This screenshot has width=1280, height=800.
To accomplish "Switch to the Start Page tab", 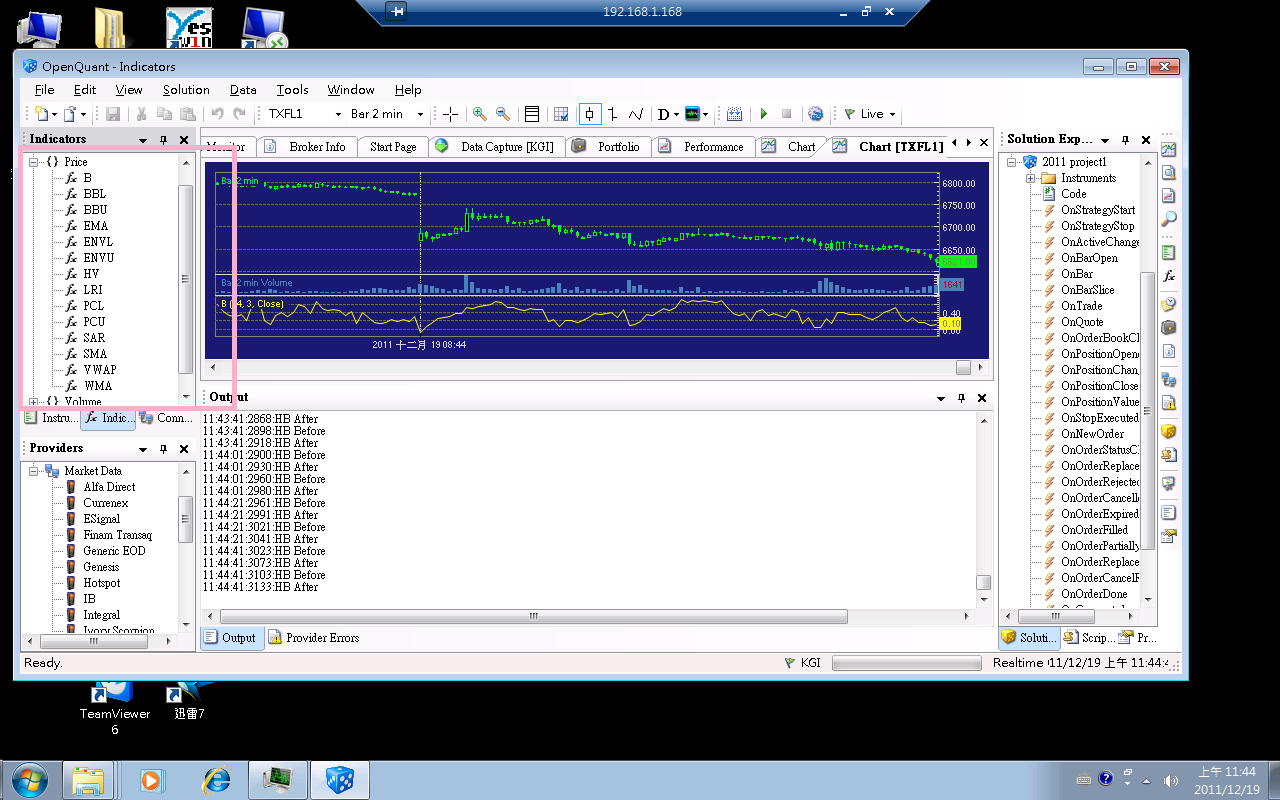I will 393,147.
